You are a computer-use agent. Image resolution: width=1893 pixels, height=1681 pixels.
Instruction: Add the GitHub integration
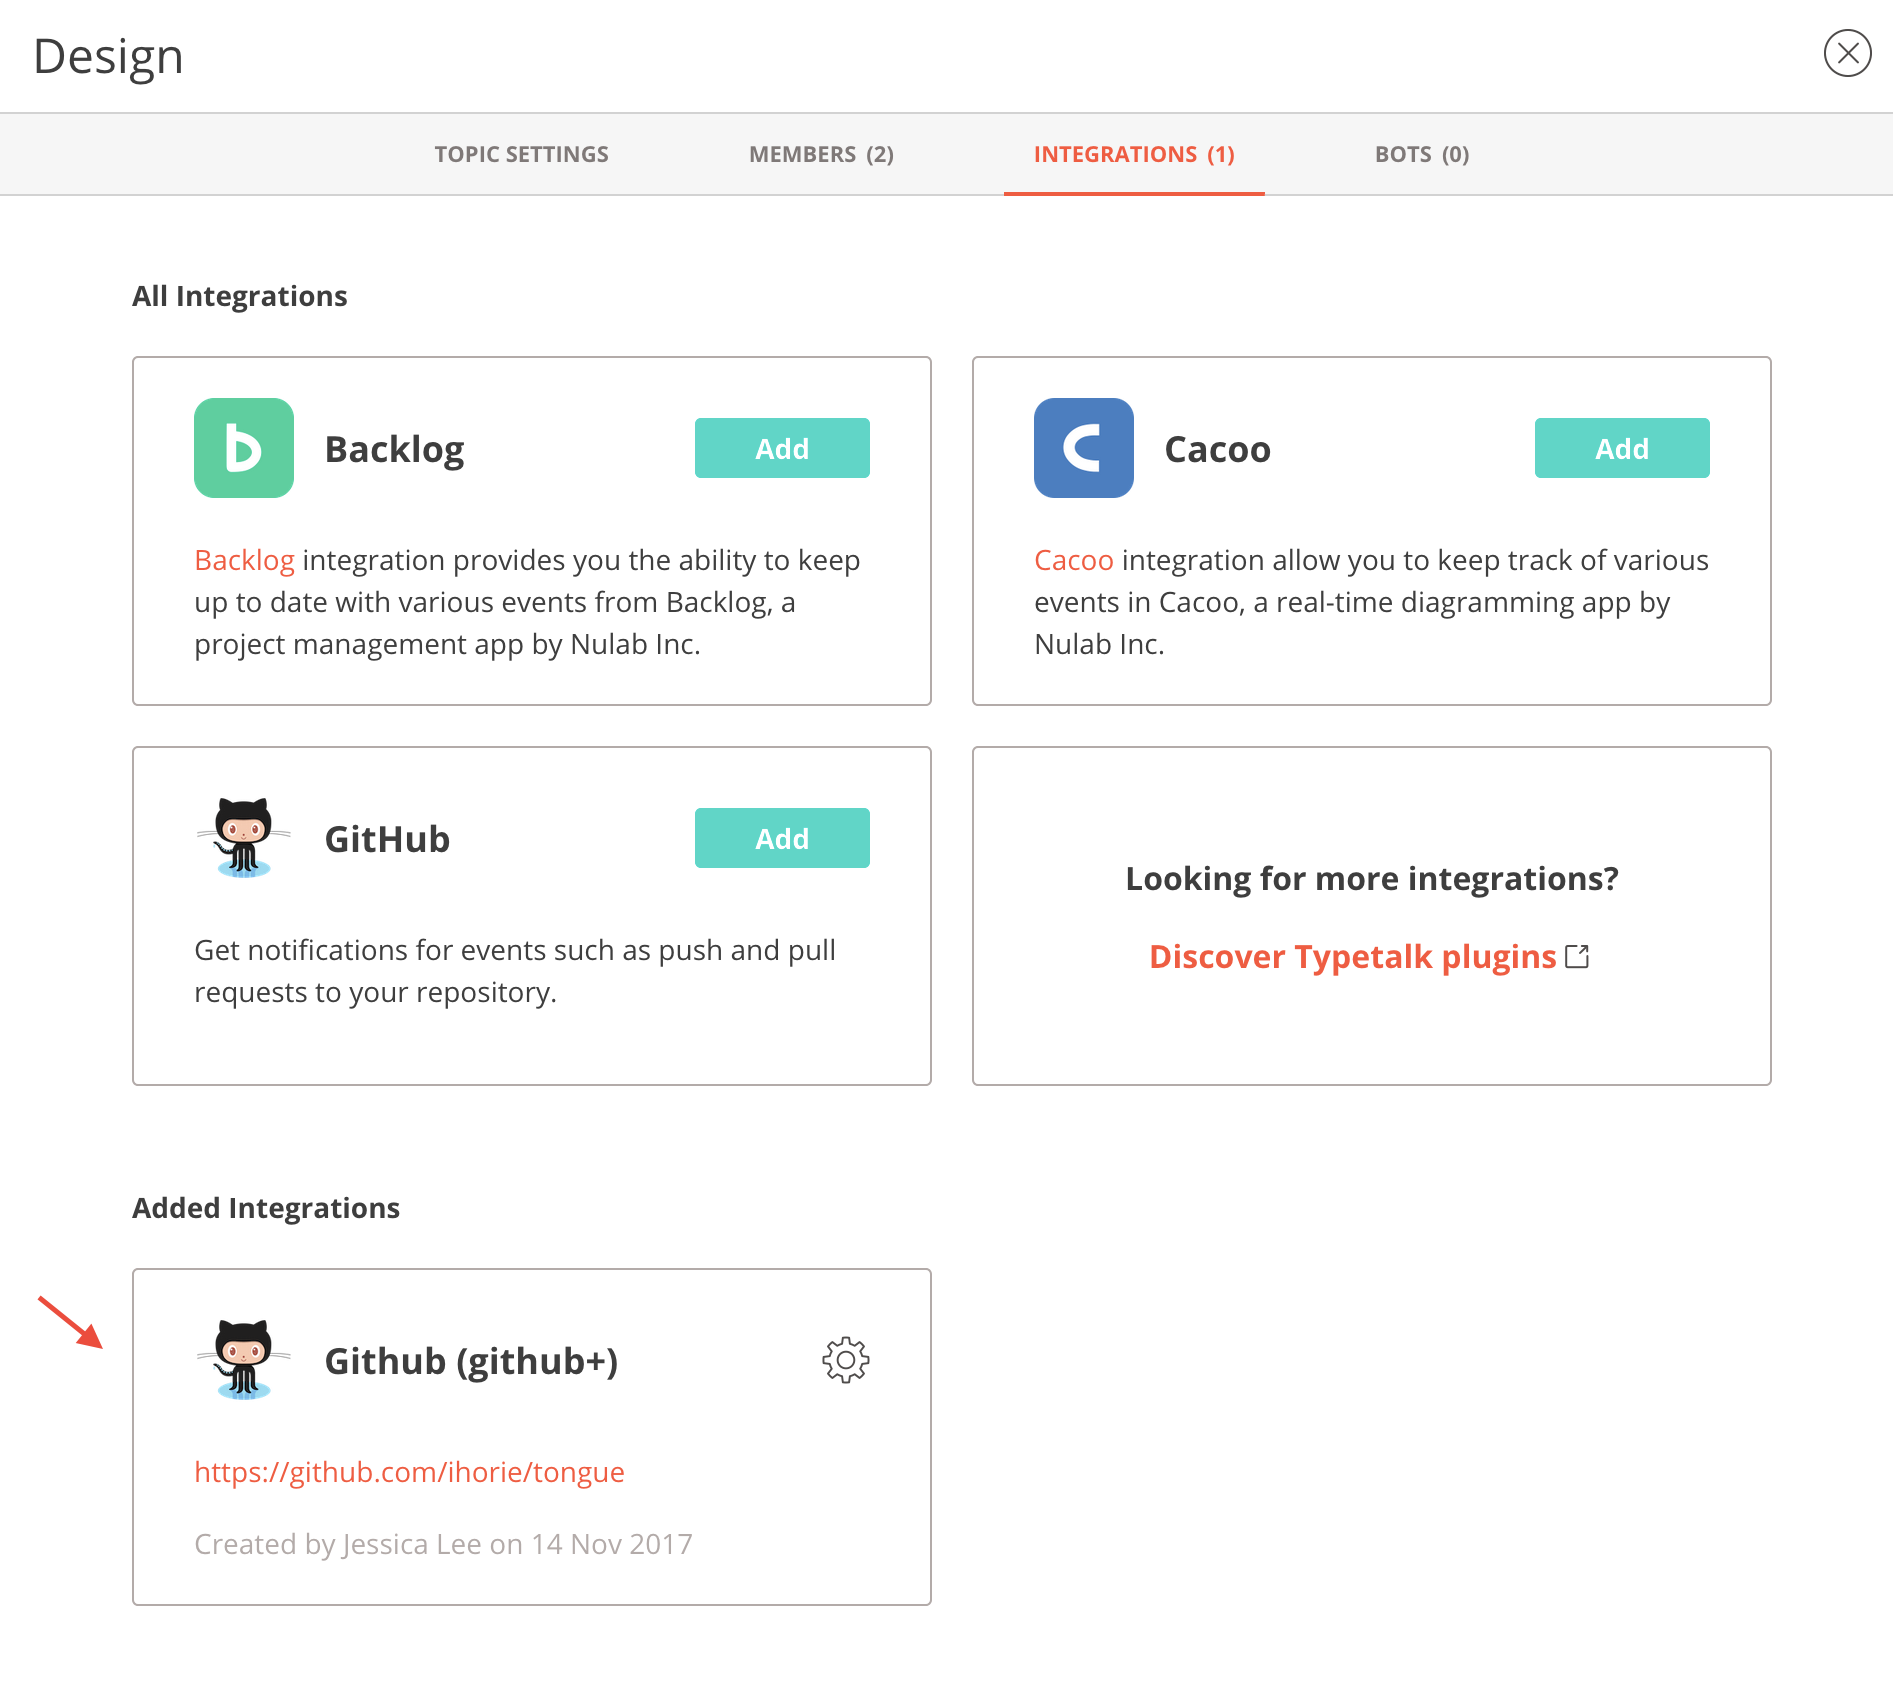point(782,838)
